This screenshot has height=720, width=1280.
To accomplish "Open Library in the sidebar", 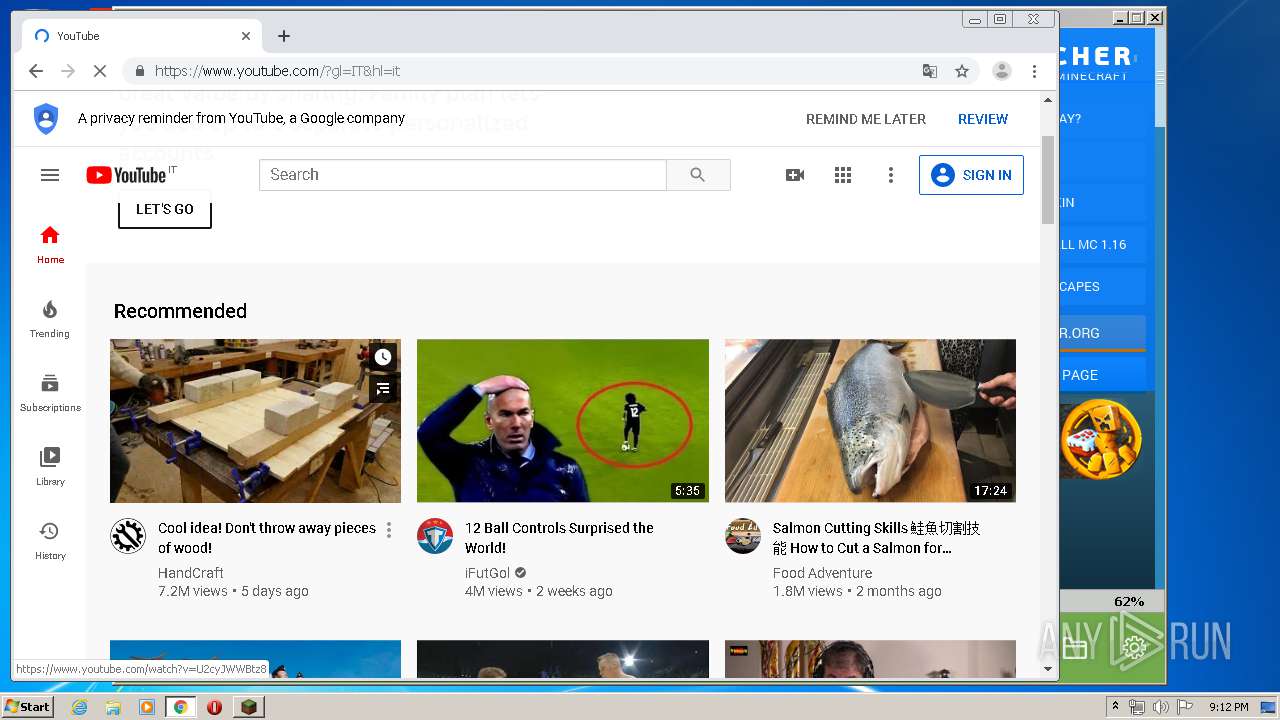I will 50,467.
